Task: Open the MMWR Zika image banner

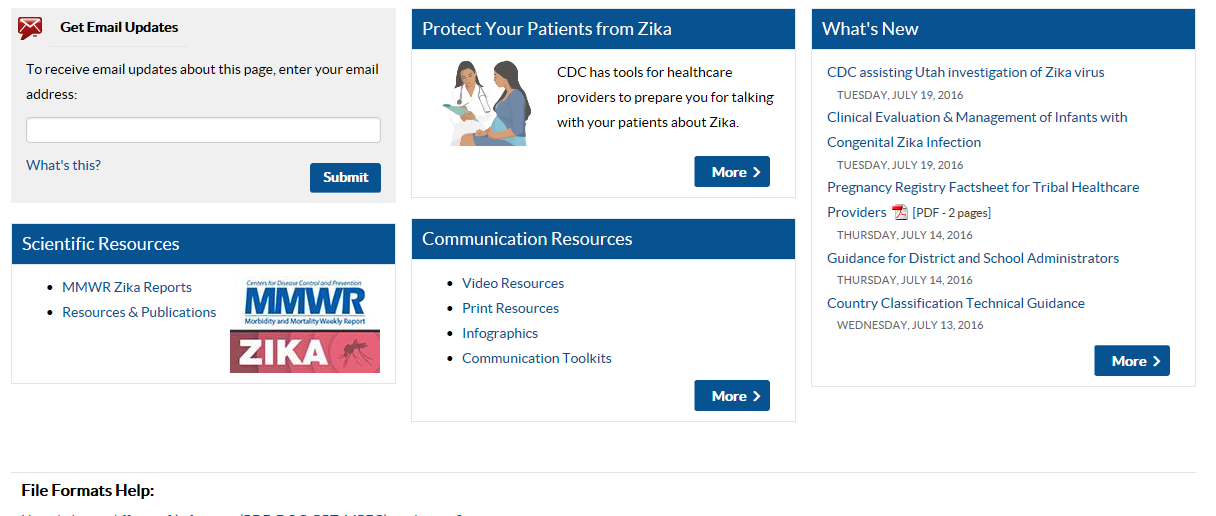Action: (x=305, y=325)
